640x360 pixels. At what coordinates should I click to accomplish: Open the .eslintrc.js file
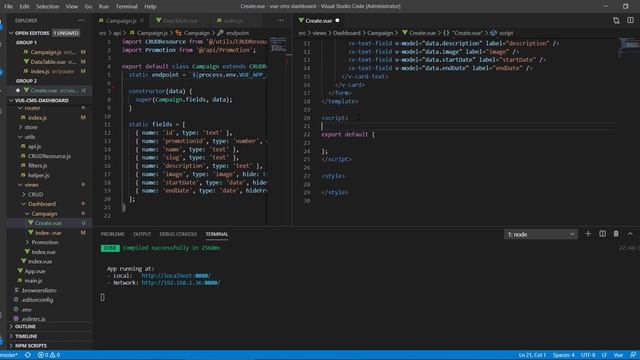coord(33,319)
